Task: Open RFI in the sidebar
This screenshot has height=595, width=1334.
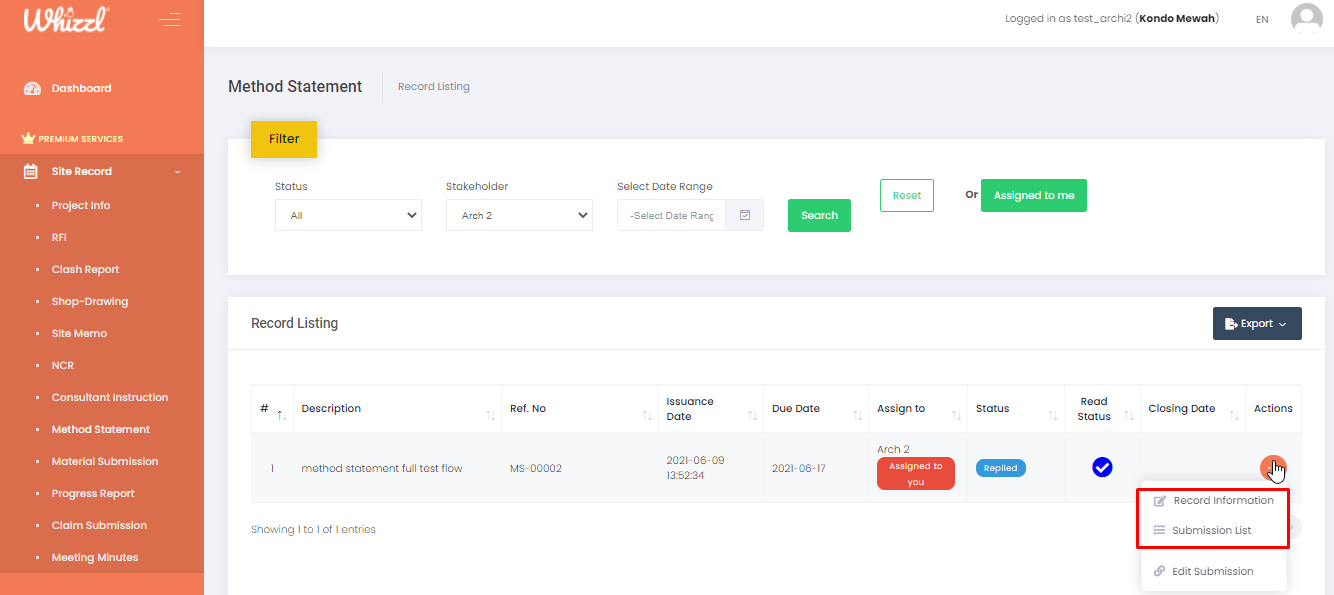Action: (59, 237)
